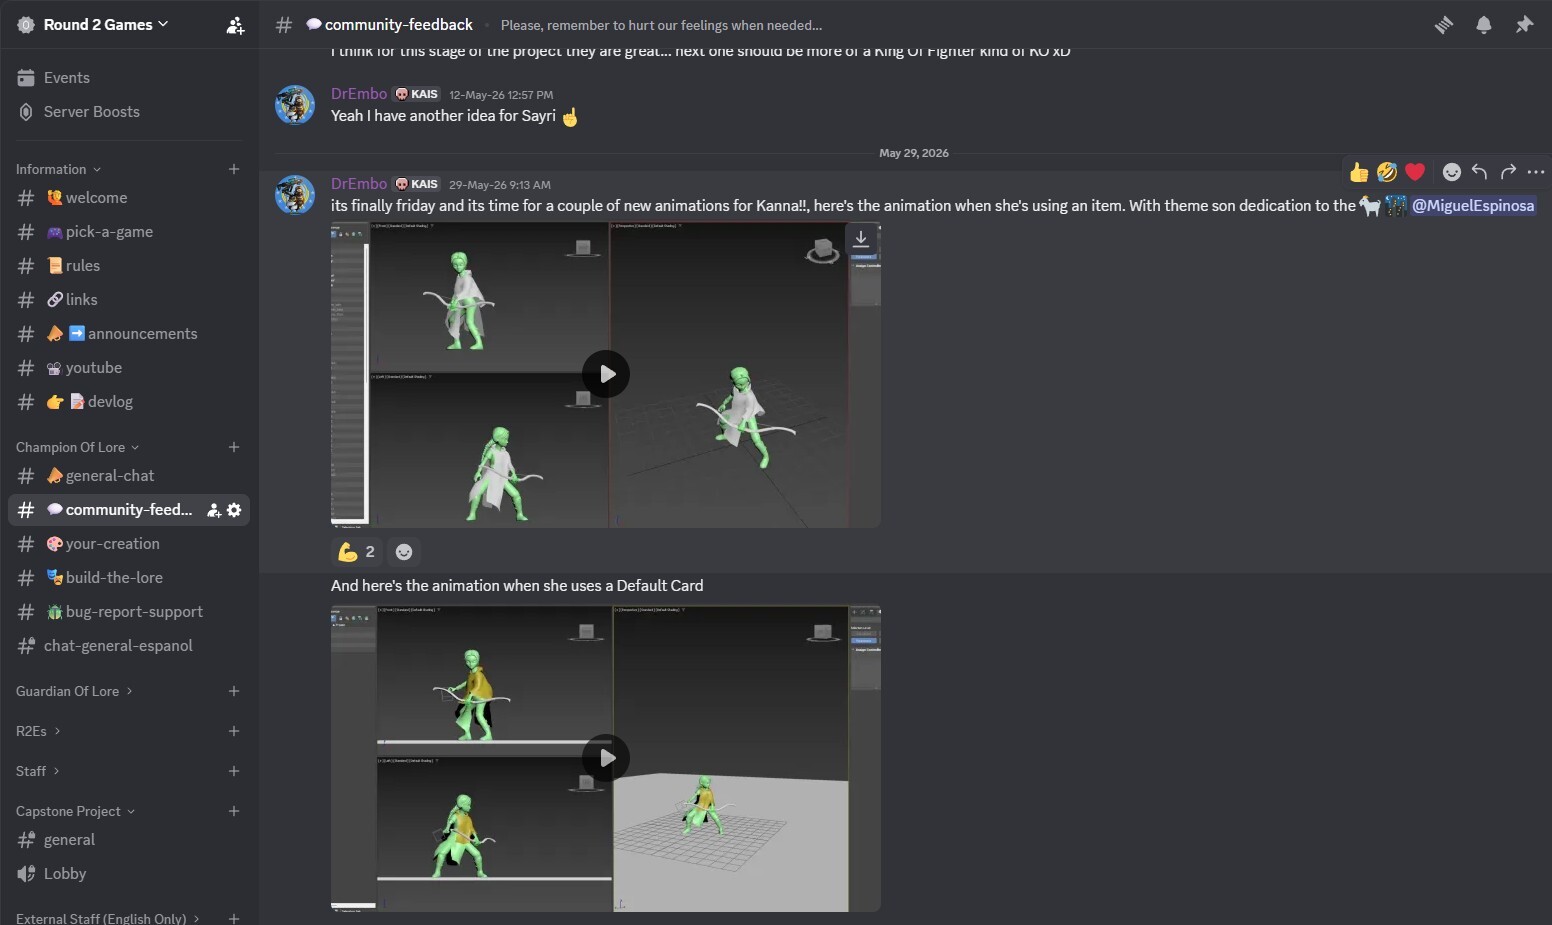Add a channel to Champion Of Lore
The image size is (1552, 925).
(234, 447)
